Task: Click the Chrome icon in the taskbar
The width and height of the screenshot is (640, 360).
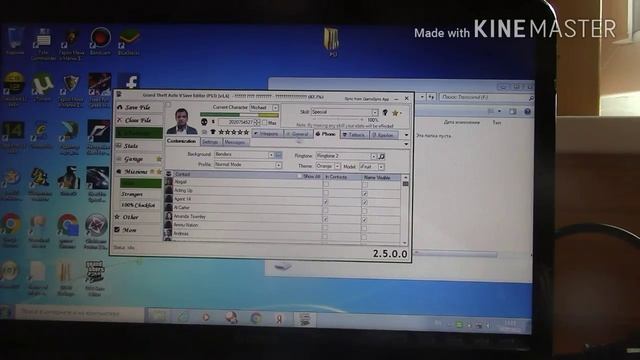Action: (256, 318)
